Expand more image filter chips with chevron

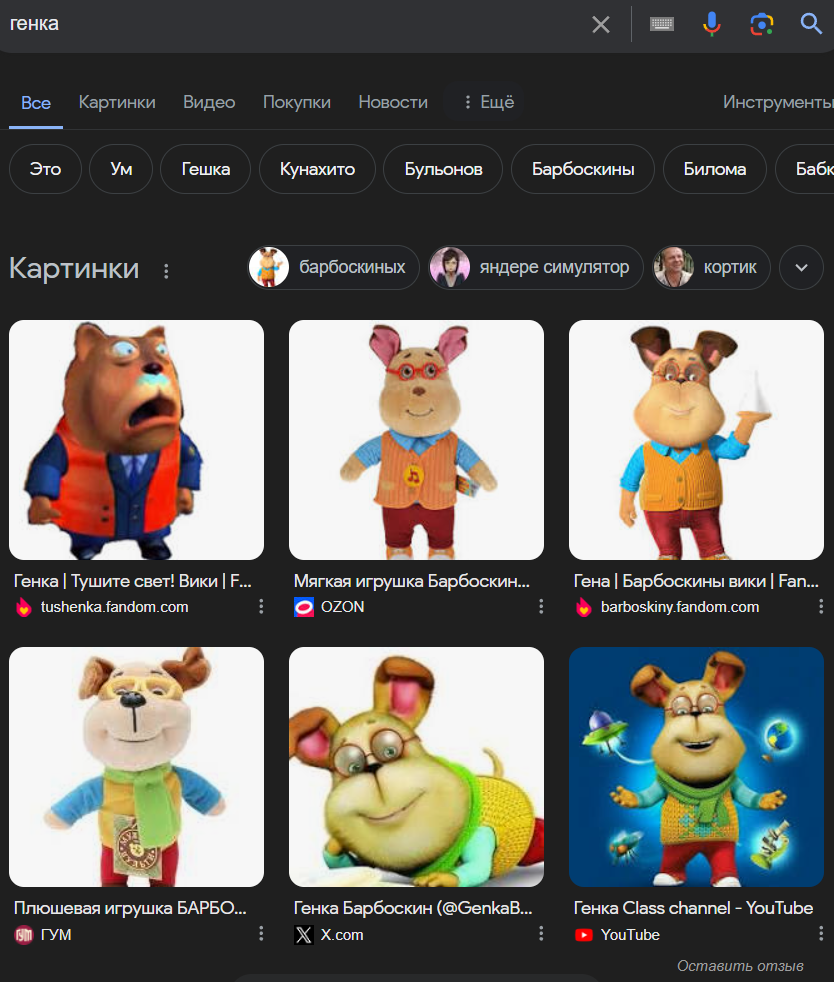[x=801, y=267]
